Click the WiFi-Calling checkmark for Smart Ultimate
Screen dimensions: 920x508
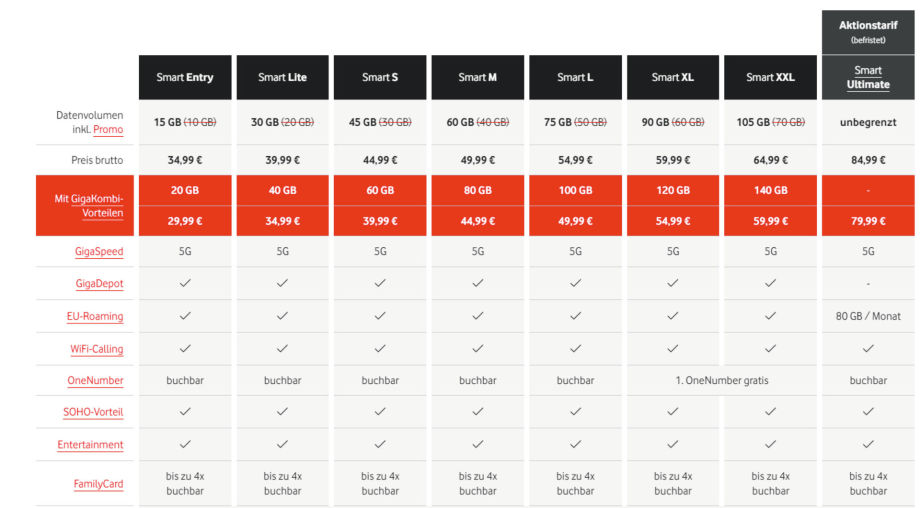(x=868, y=349)
